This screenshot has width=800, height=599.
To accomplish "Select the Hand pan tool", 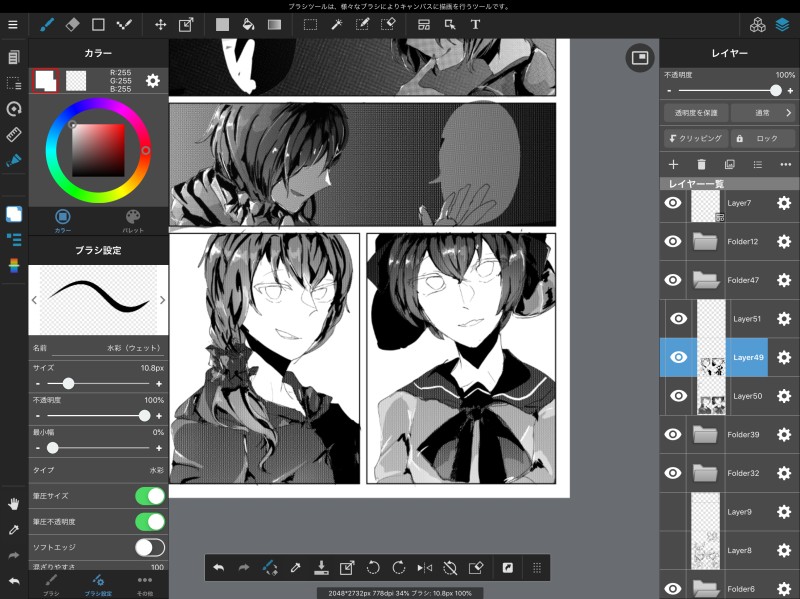I will tap(14, 504).
